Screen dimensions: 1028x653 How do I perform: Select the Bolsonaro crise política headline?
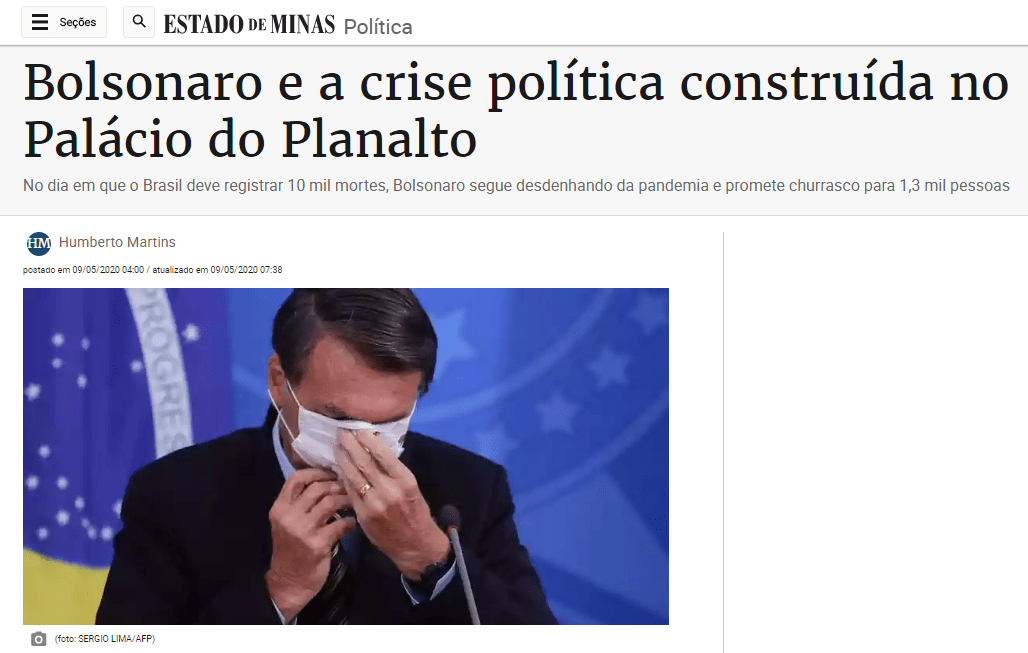pyautogui.click(x=515, y=110)
